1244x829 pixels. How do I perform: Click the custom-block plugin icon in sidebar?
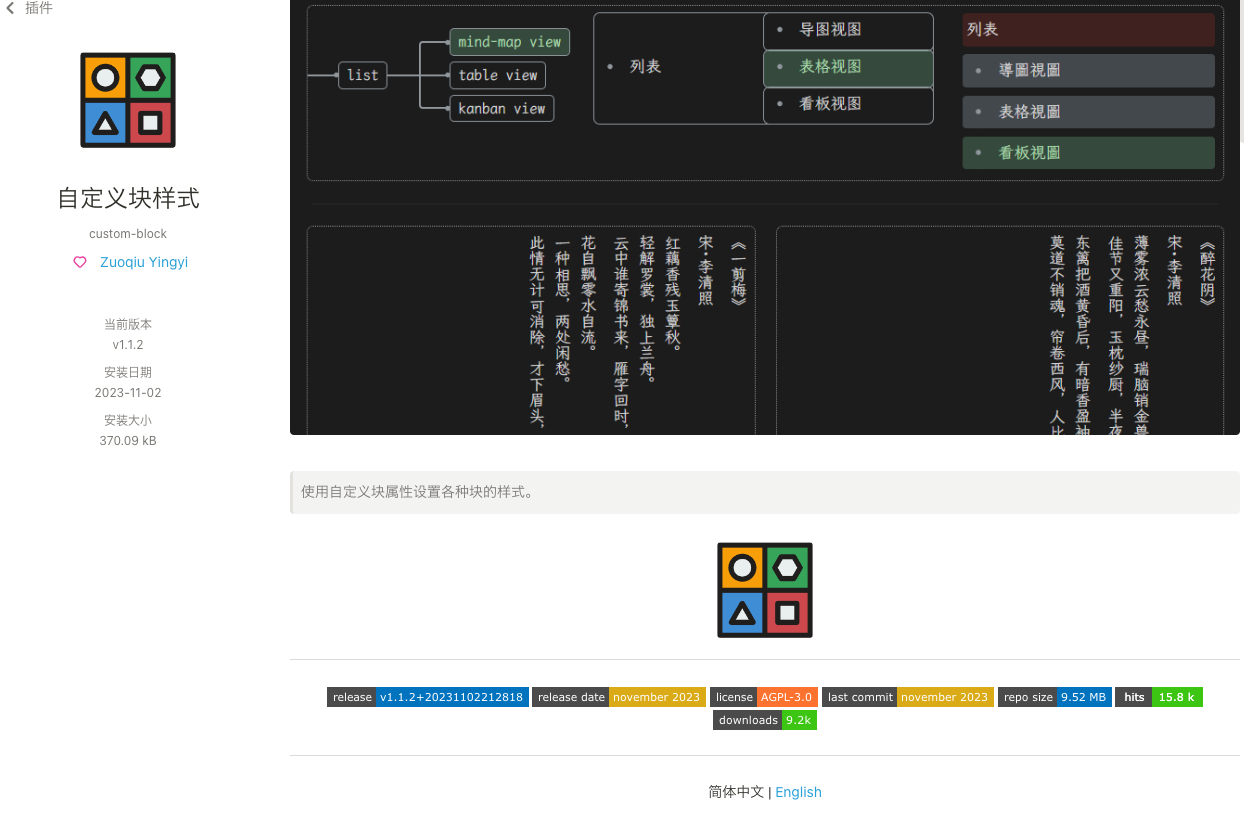128,100
